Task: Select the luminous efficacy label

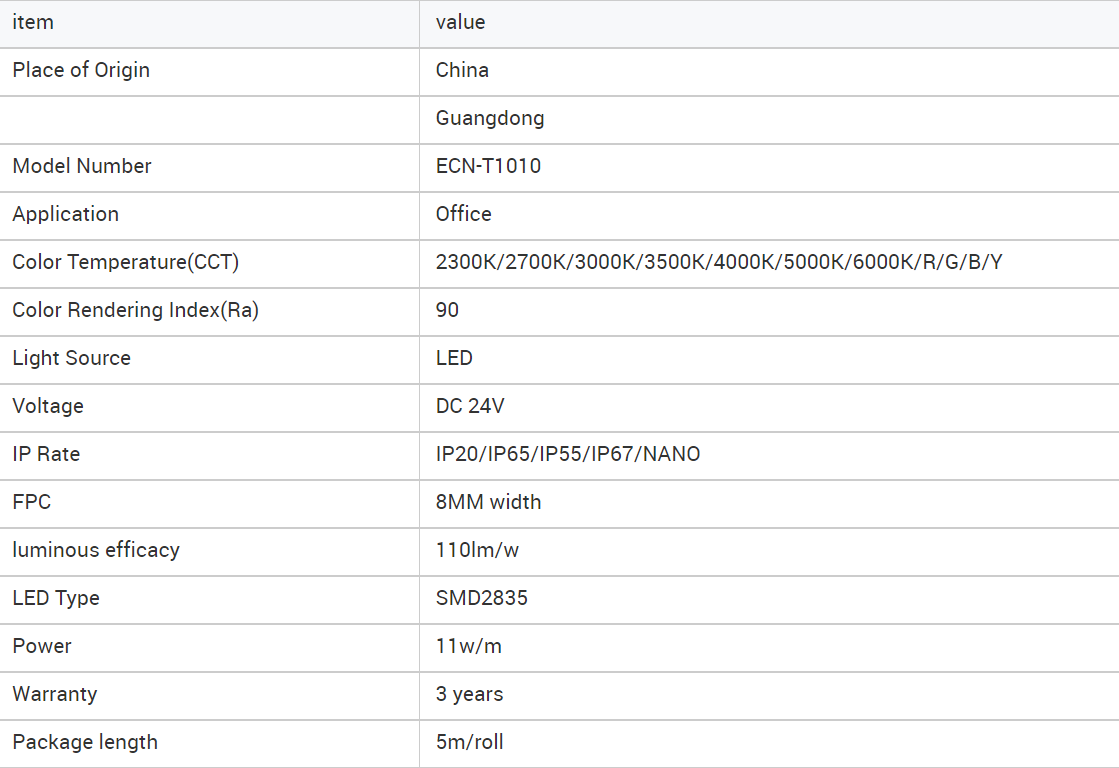Action: (x=96, y=550)
